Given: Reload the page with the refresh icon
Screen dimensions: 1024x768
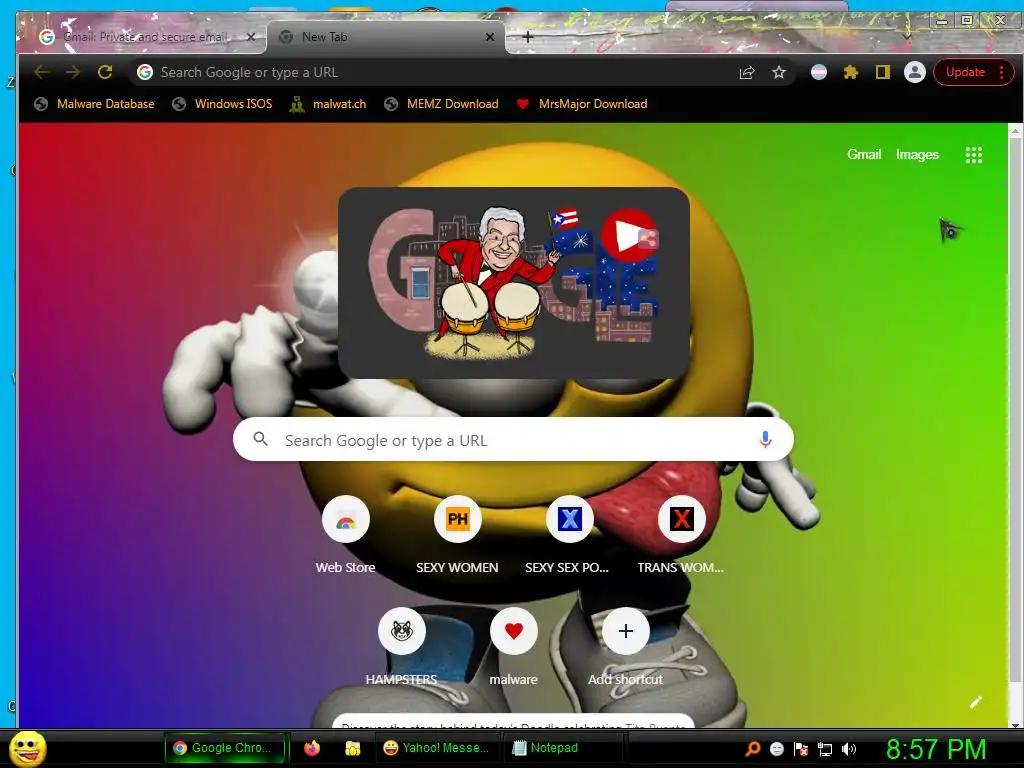Looking at the screenshot, I should 105,72.
